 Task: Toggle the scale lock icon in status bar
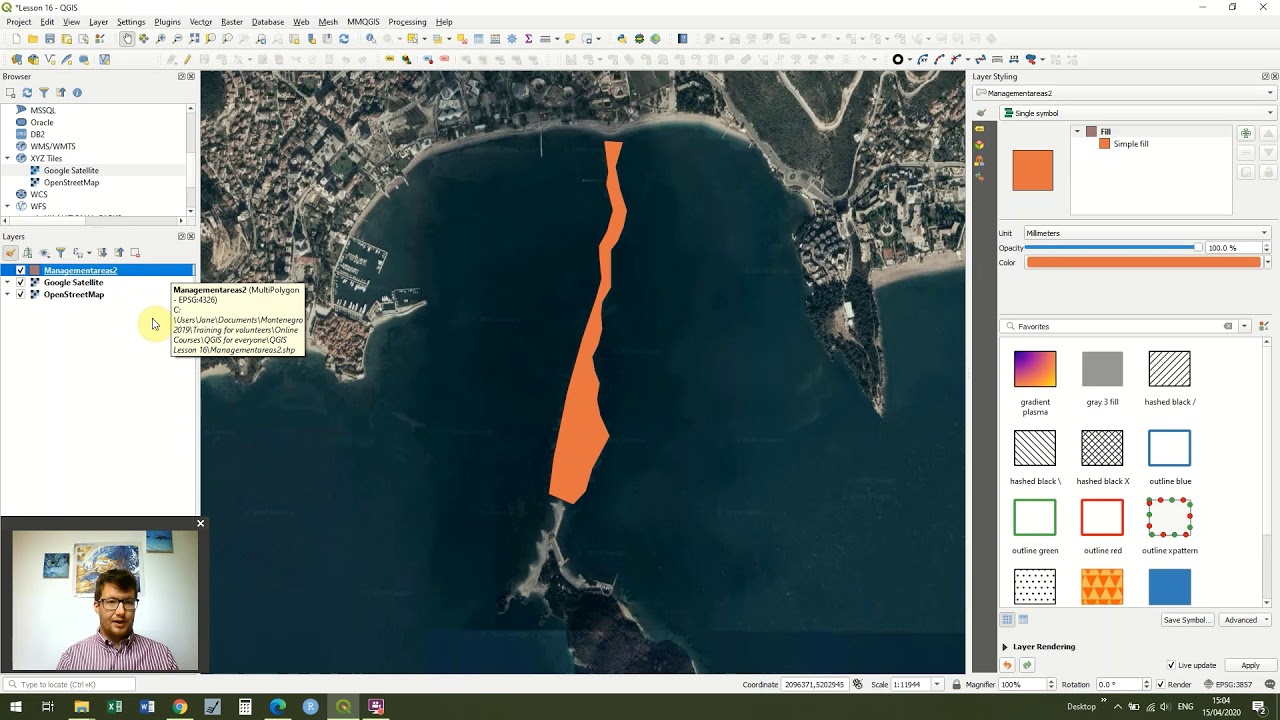coord(957,684)
